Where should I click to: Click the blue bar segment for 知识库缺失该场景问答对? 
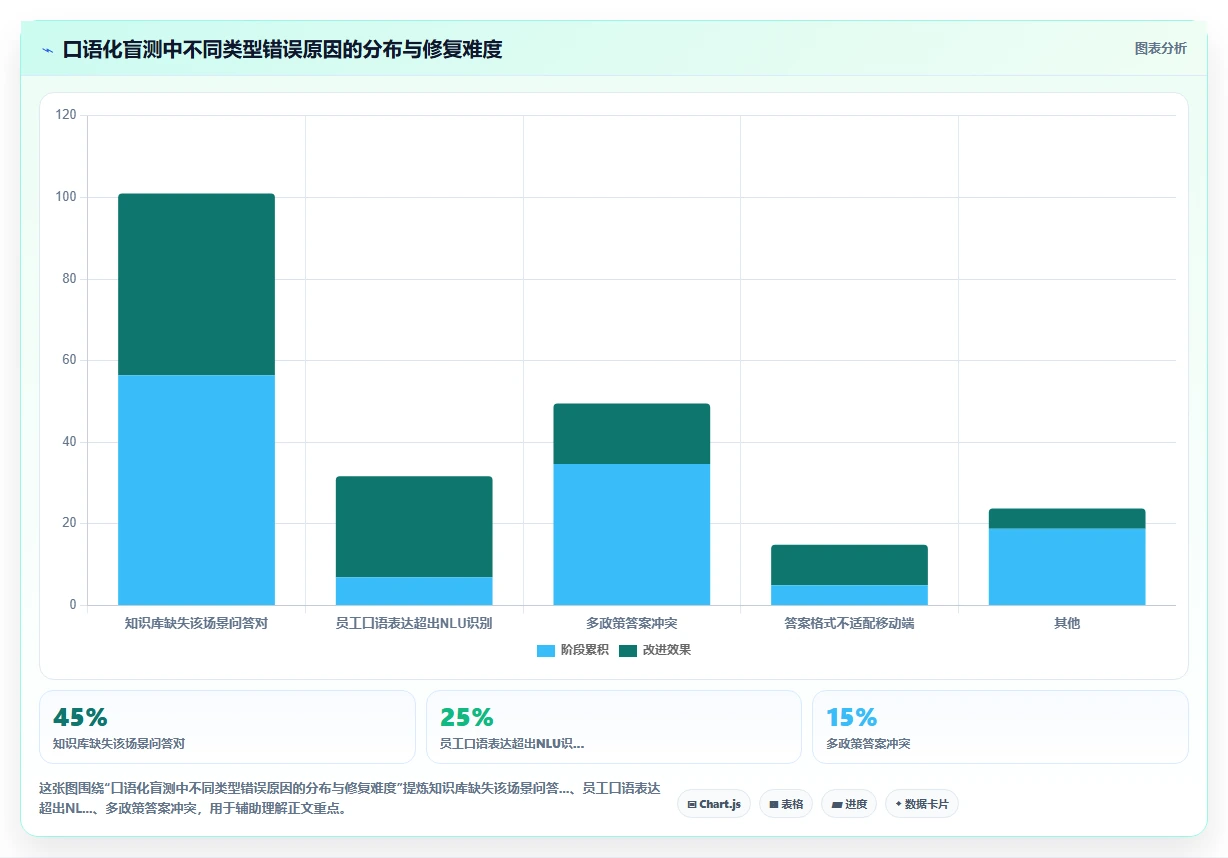coord(196,490)
